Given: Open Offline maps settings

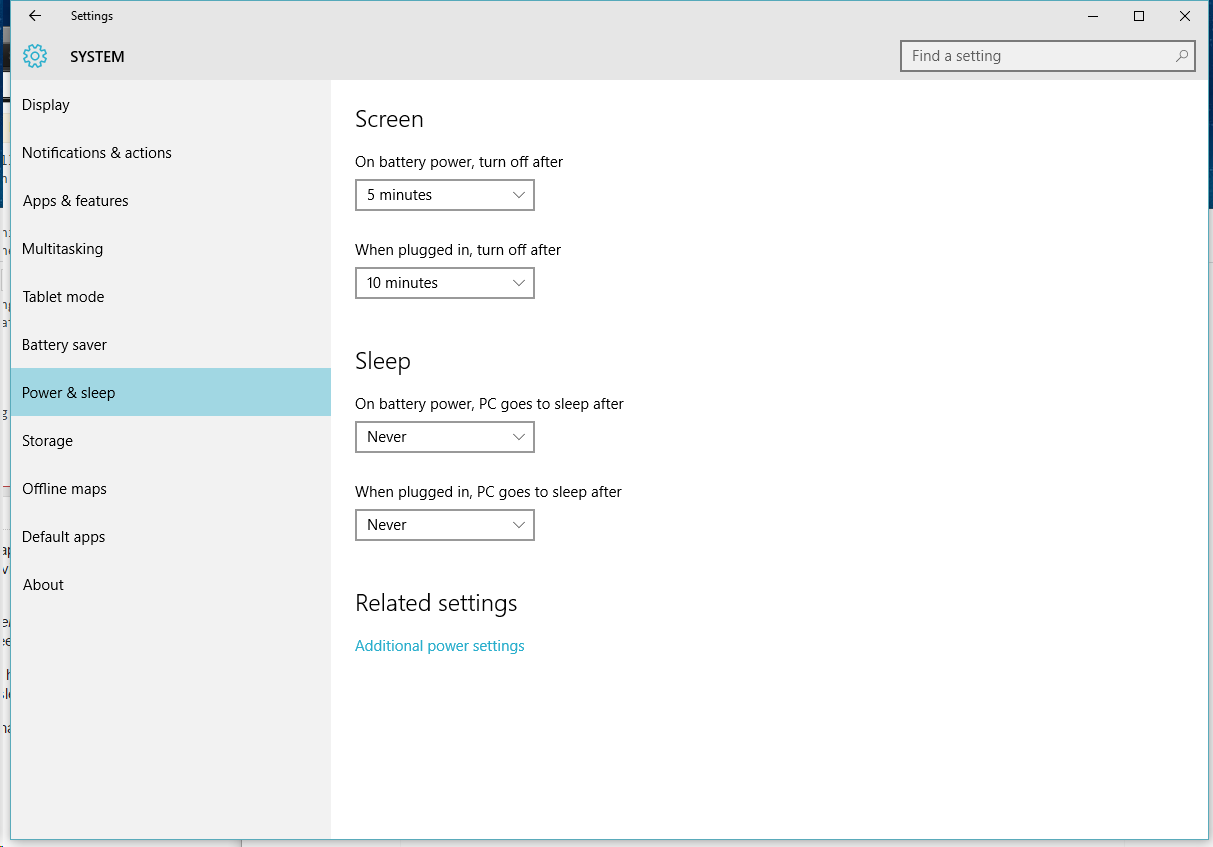Looking at the screenshot, I should pos(64,488).
